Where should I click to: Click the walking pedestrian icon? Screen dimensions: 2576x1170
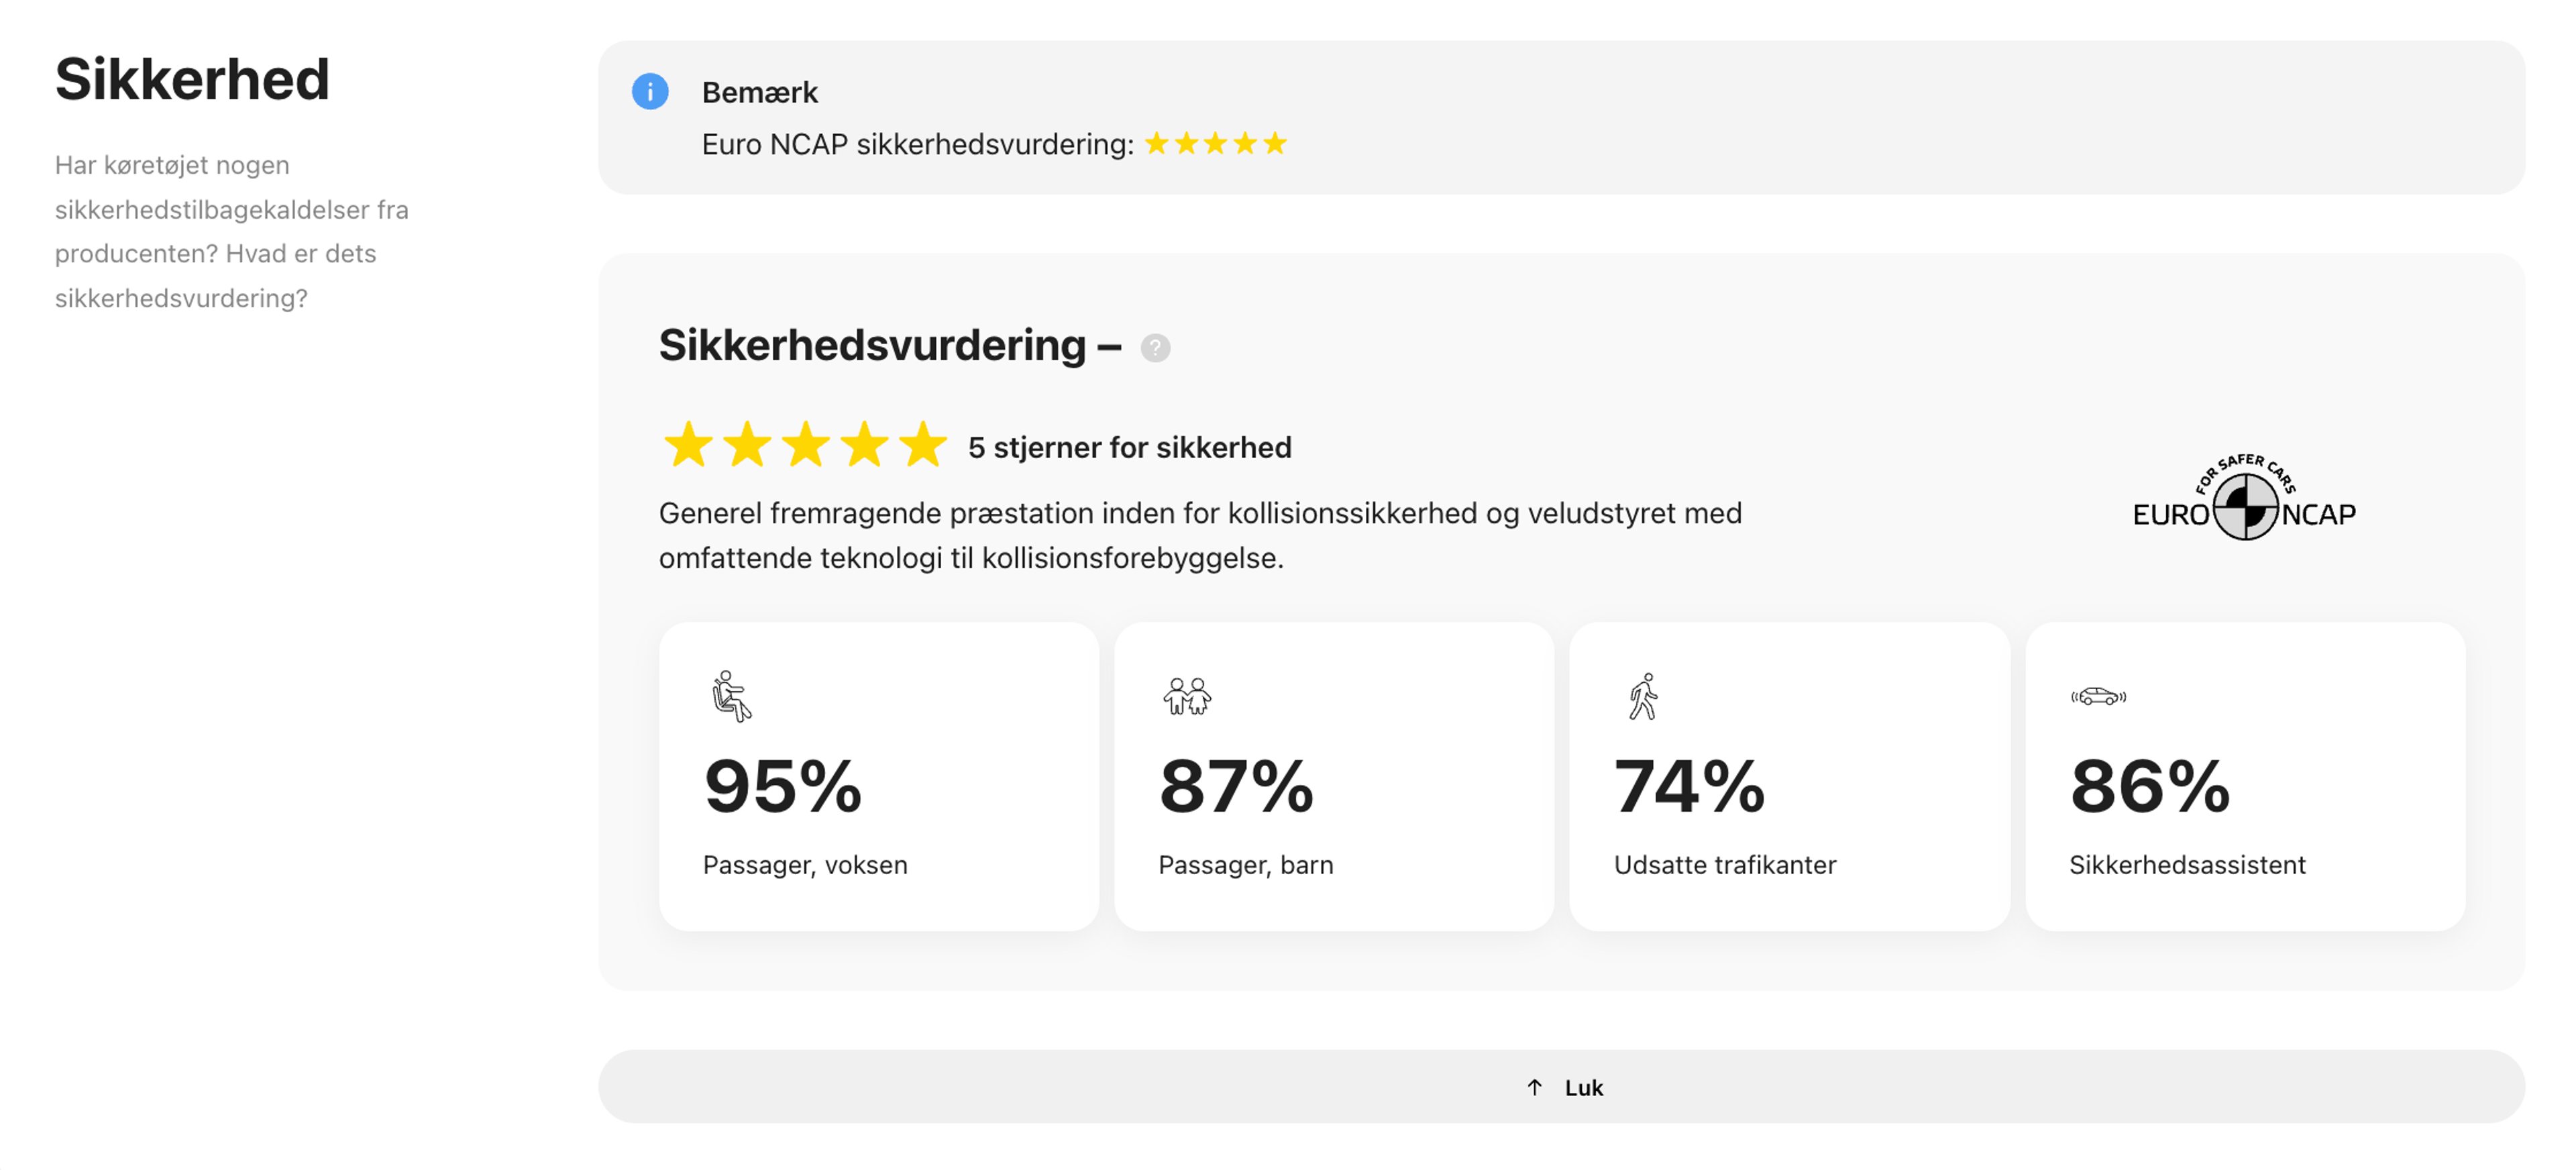[1643, 696]
